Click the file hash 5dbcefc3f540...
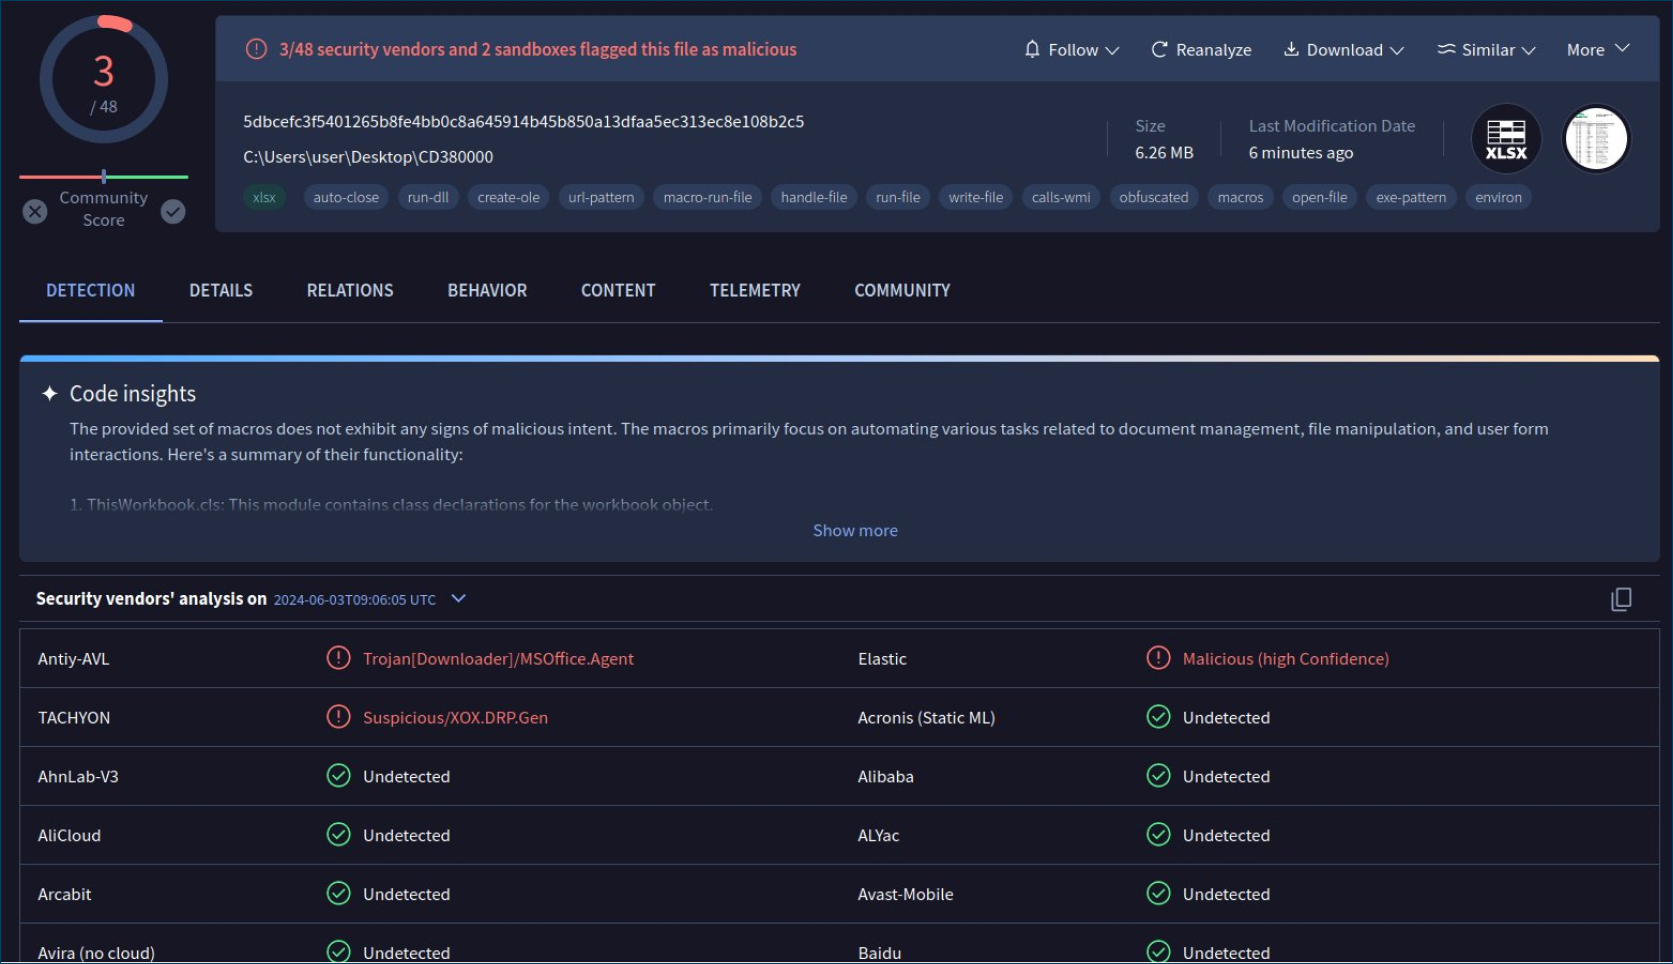This screenshot has width=1673, height=964. coord(524,121)
